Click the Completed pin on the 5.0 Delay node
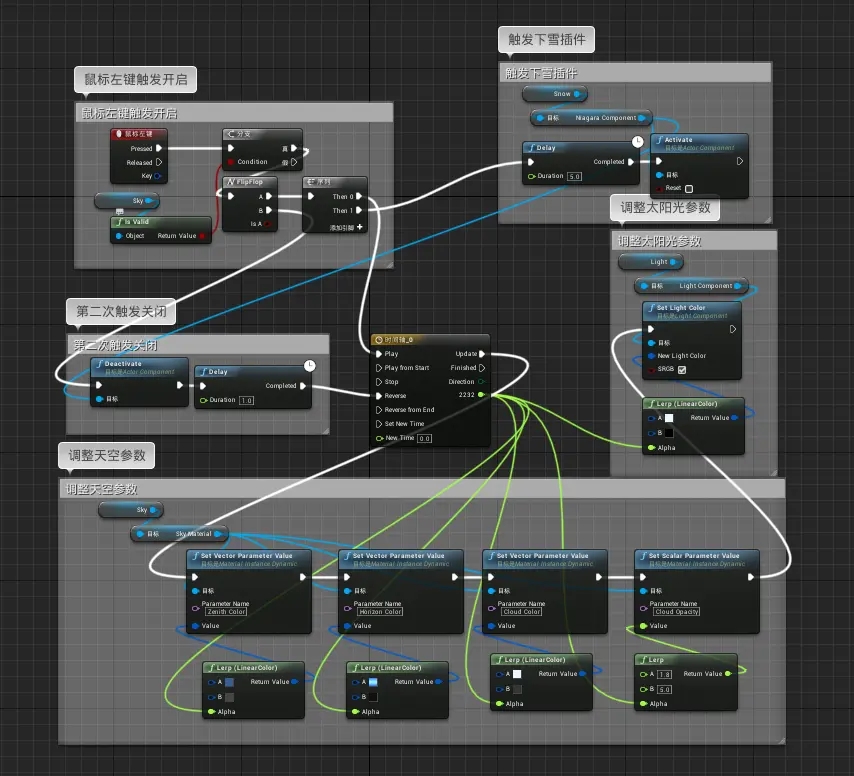854x776 pixels. [x=631, y=162]
